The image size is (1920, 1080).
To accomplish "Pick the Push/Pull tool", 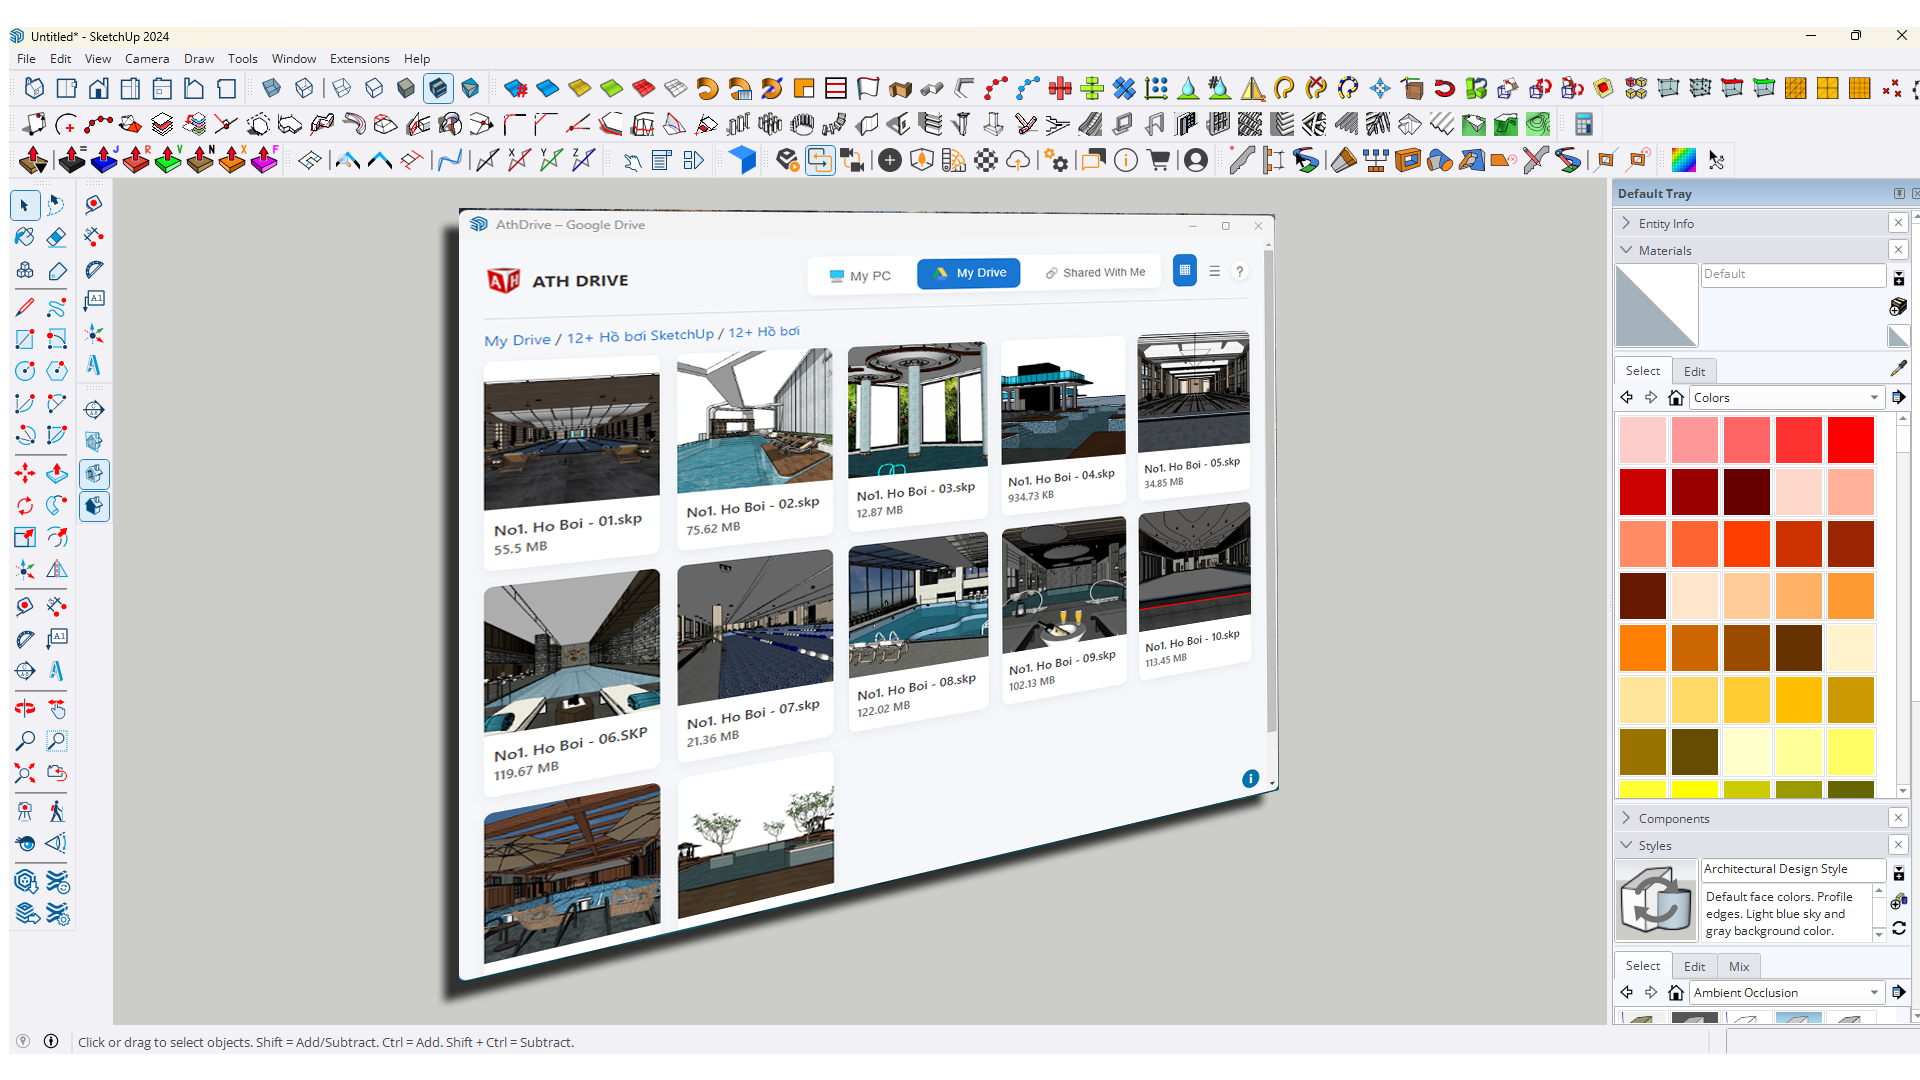I will click(x=57, y=474).
